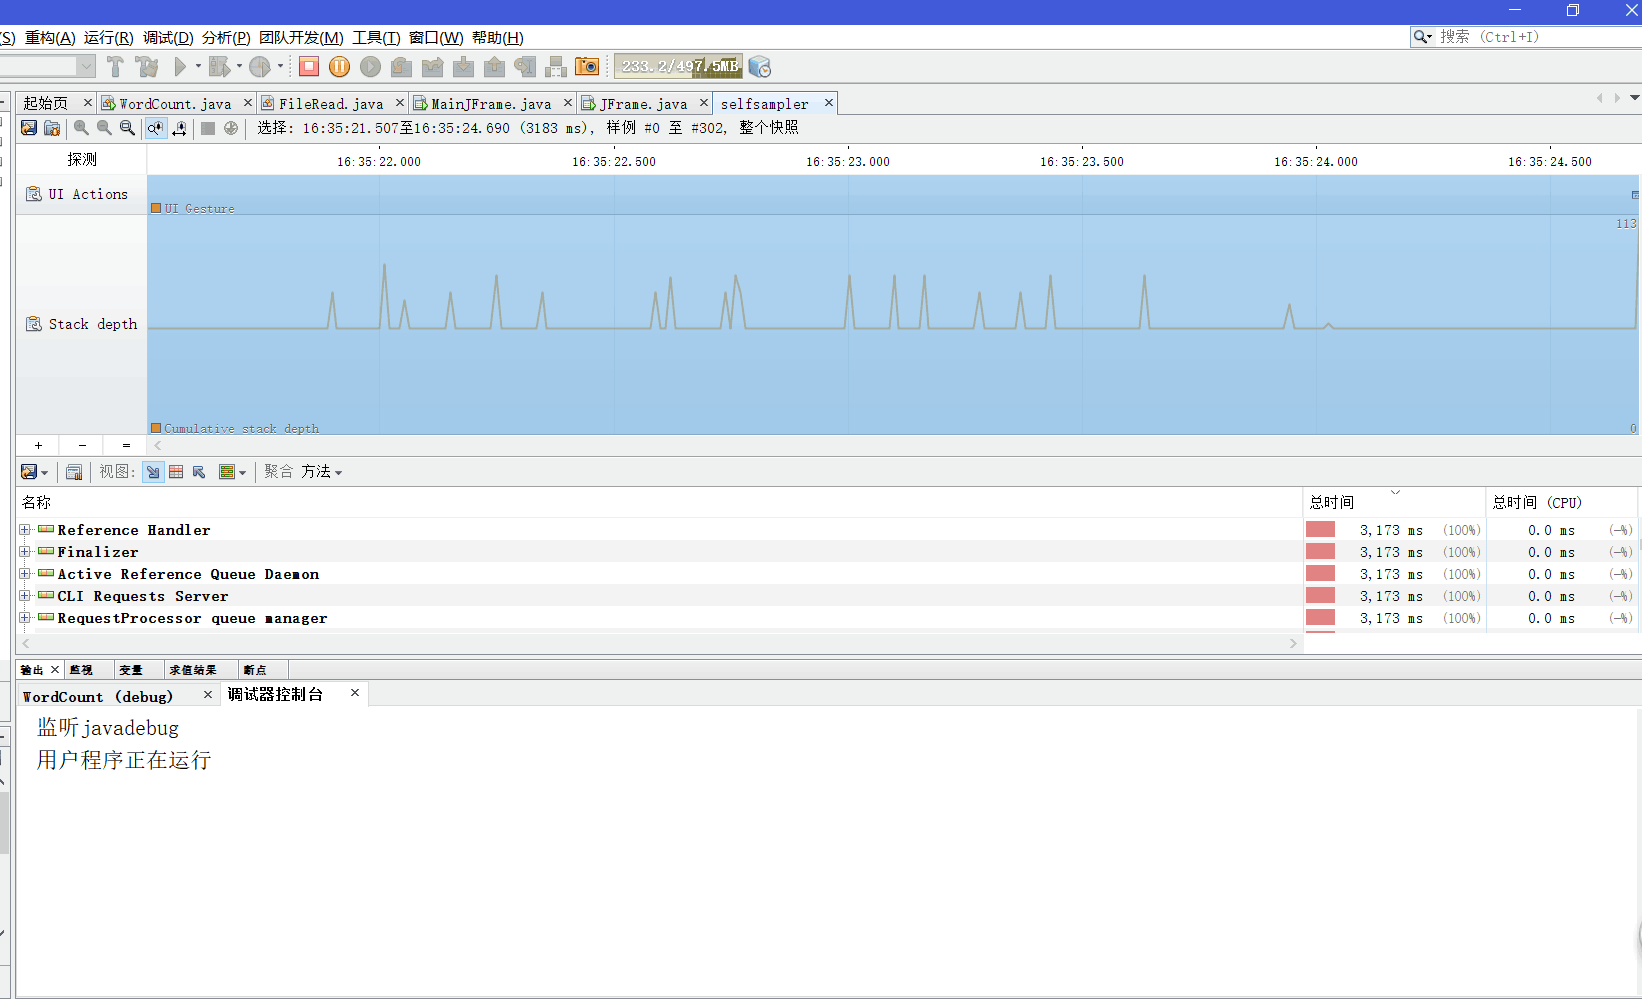This screenshot has height=999, width=1642.
Task: Expand the Active Reference Queue Daemon node
Action: coord(25,574)
